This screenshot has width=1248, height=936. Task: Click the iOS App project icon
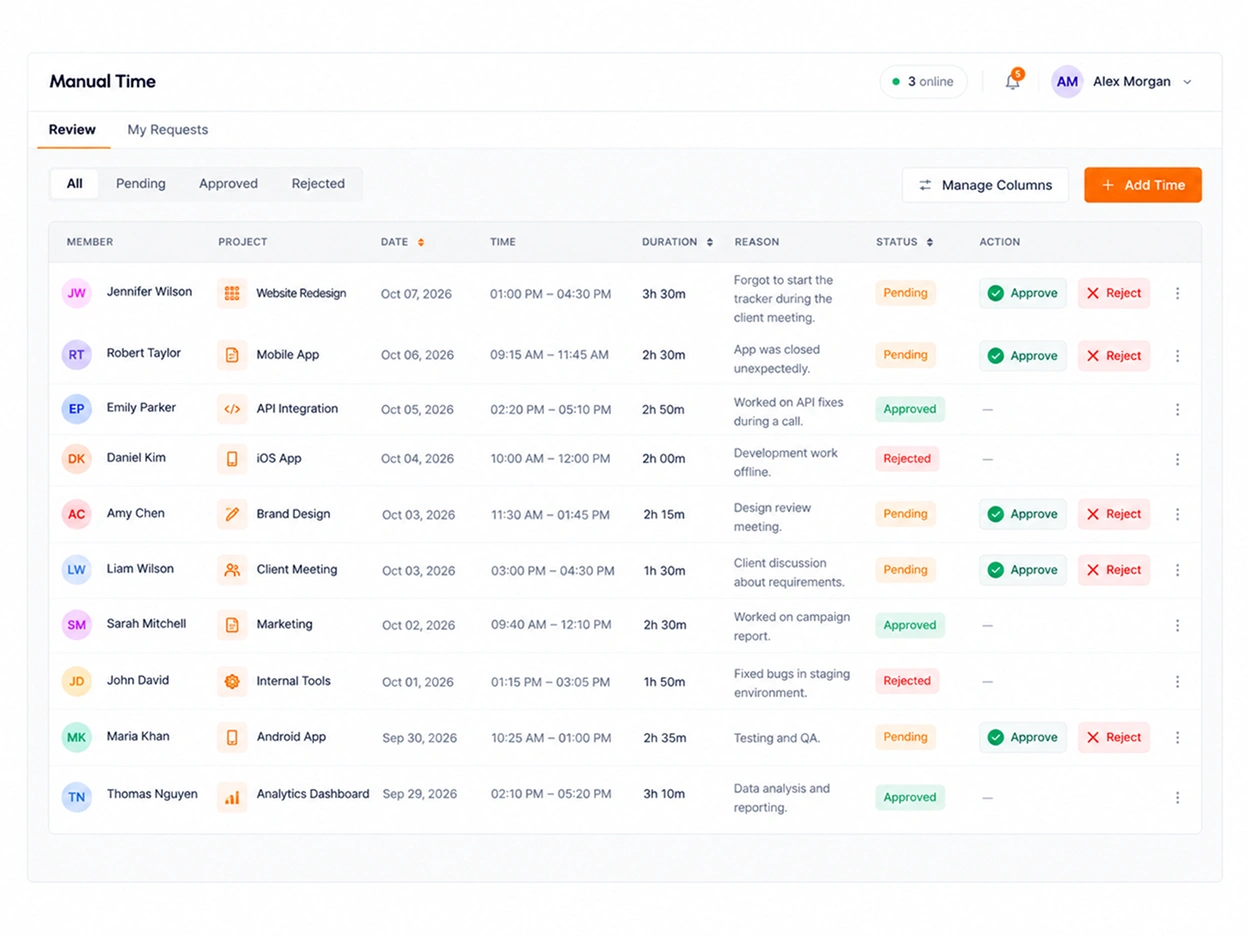[232, 459]
